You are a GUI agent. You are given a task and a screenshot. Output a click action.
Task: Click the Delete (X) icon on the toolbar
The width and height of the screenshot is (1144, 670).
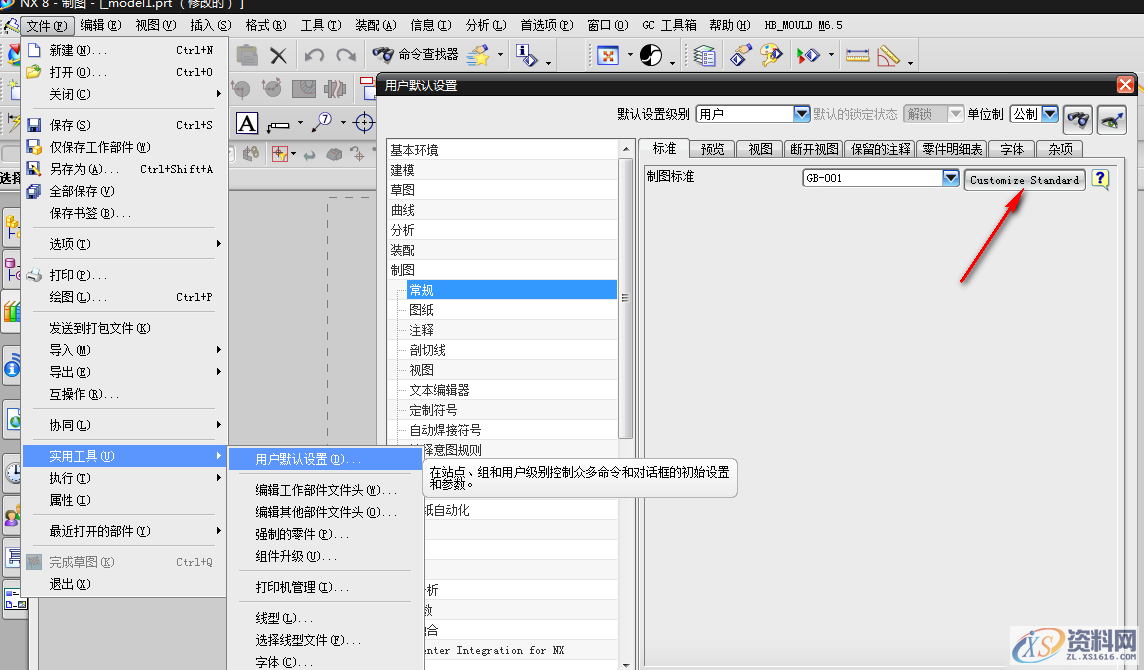pos(278,55)
